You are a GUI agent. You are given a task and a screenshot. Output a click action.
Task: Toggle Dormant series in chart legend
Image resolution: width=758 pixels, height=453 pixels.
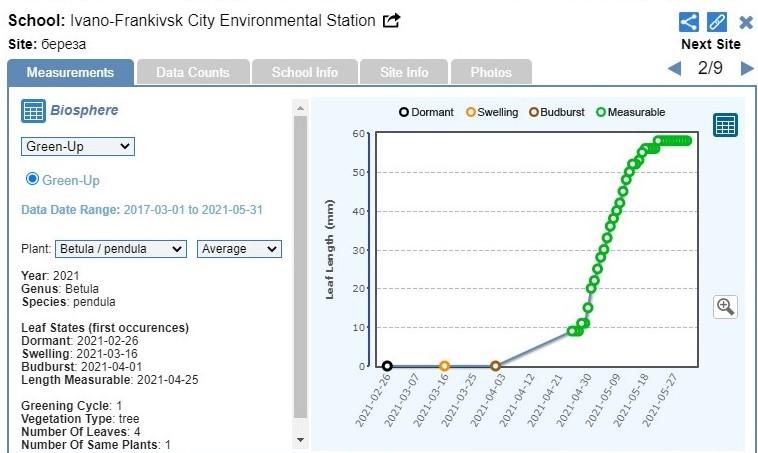427,112
